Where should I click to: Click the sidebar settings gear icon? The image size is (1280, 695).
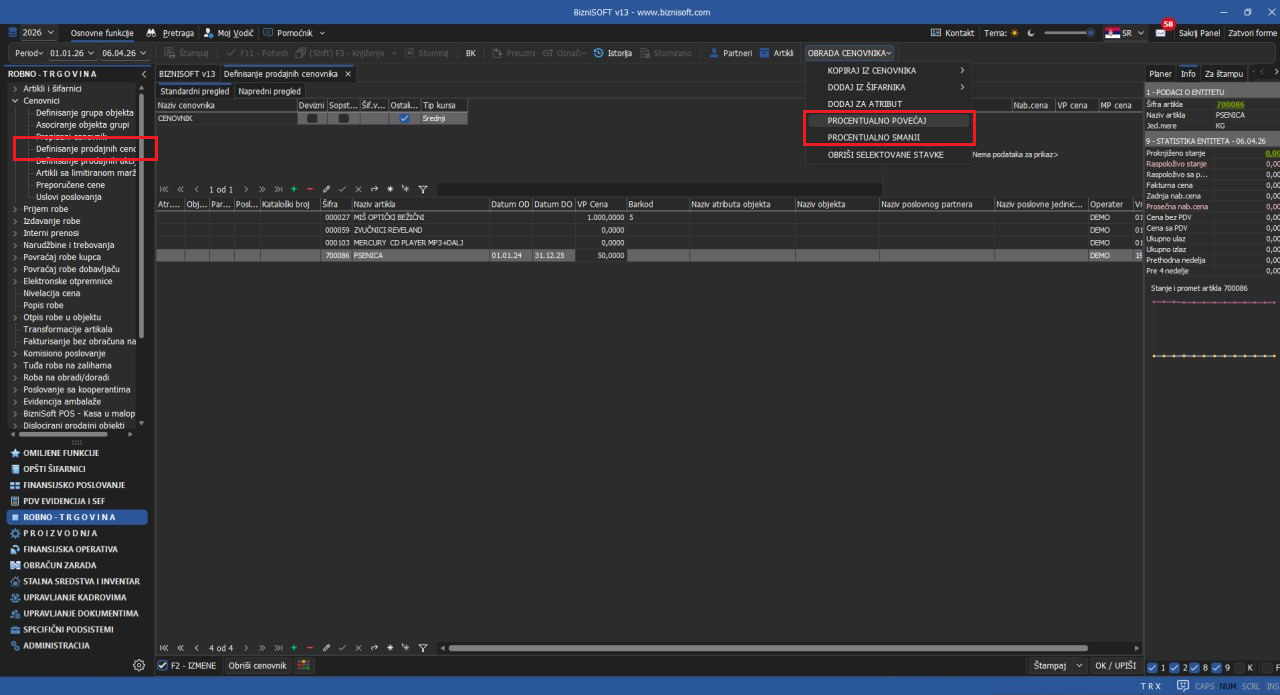click(x=139, y=665)
